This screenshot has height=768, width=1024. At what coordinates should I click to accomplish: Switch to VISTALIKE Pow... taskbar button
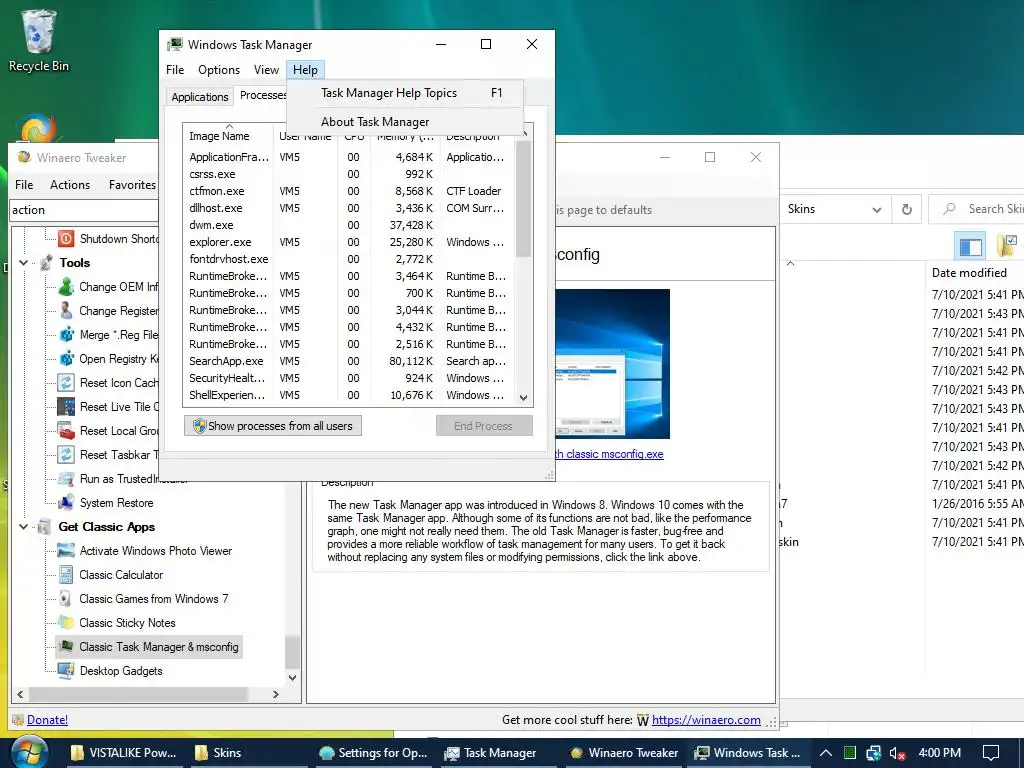pos(124,752)
